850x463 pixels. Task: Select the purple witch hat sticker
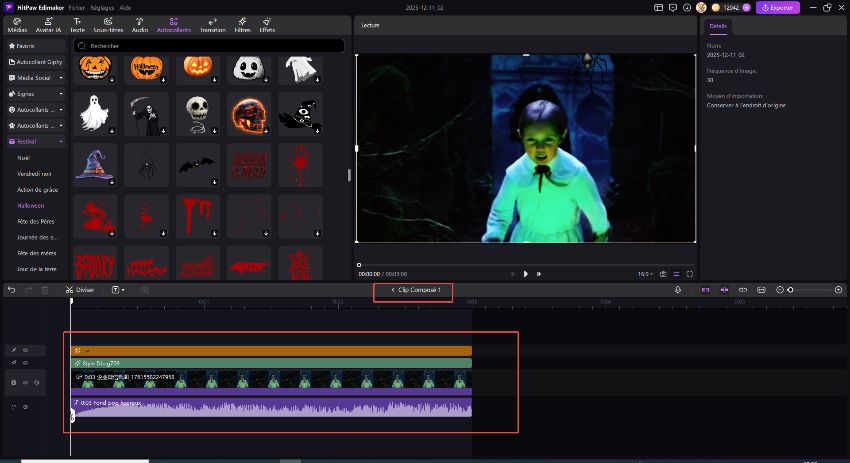(x=95, y=165)
